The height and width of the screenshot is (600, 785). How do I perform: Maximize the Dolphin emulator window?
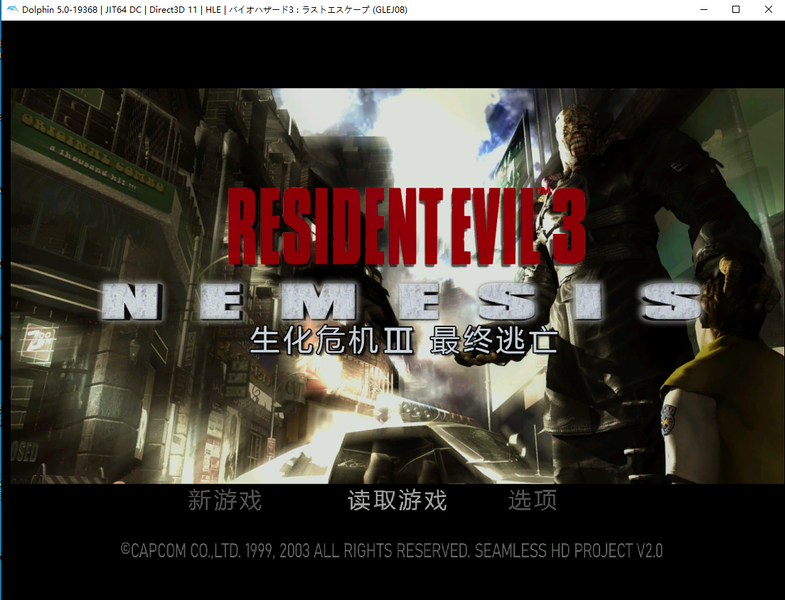click(x=736, y=10)
